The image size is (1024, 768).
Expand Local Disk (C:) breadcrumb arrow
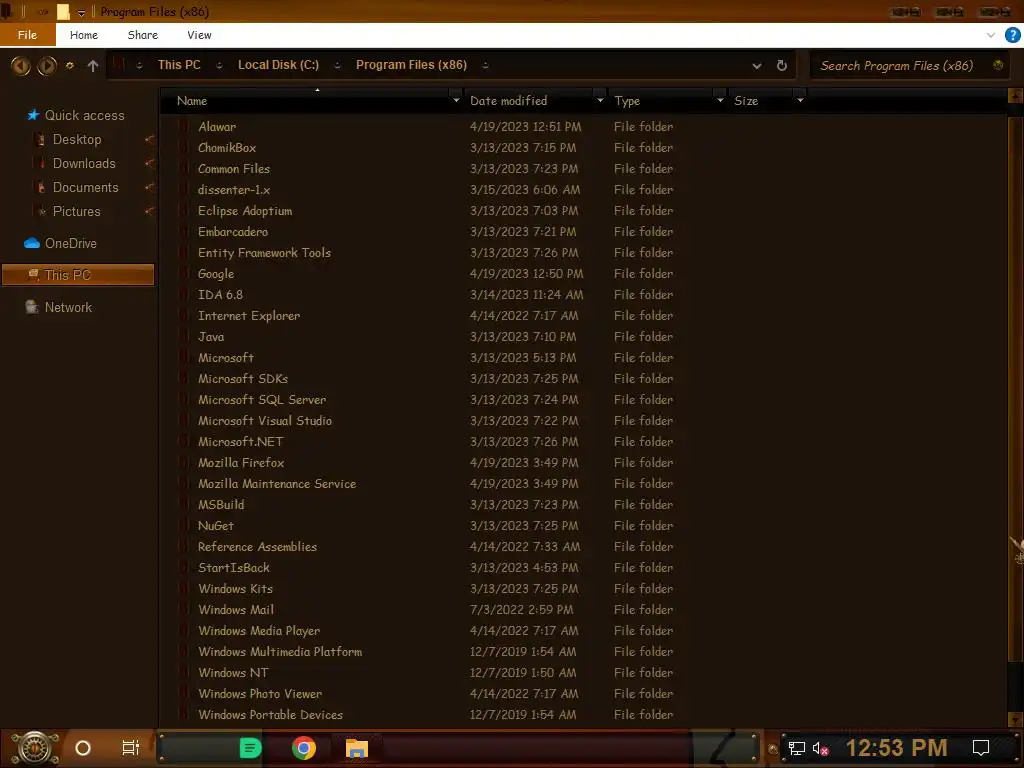pyautogui.click(x=337, y=65)
